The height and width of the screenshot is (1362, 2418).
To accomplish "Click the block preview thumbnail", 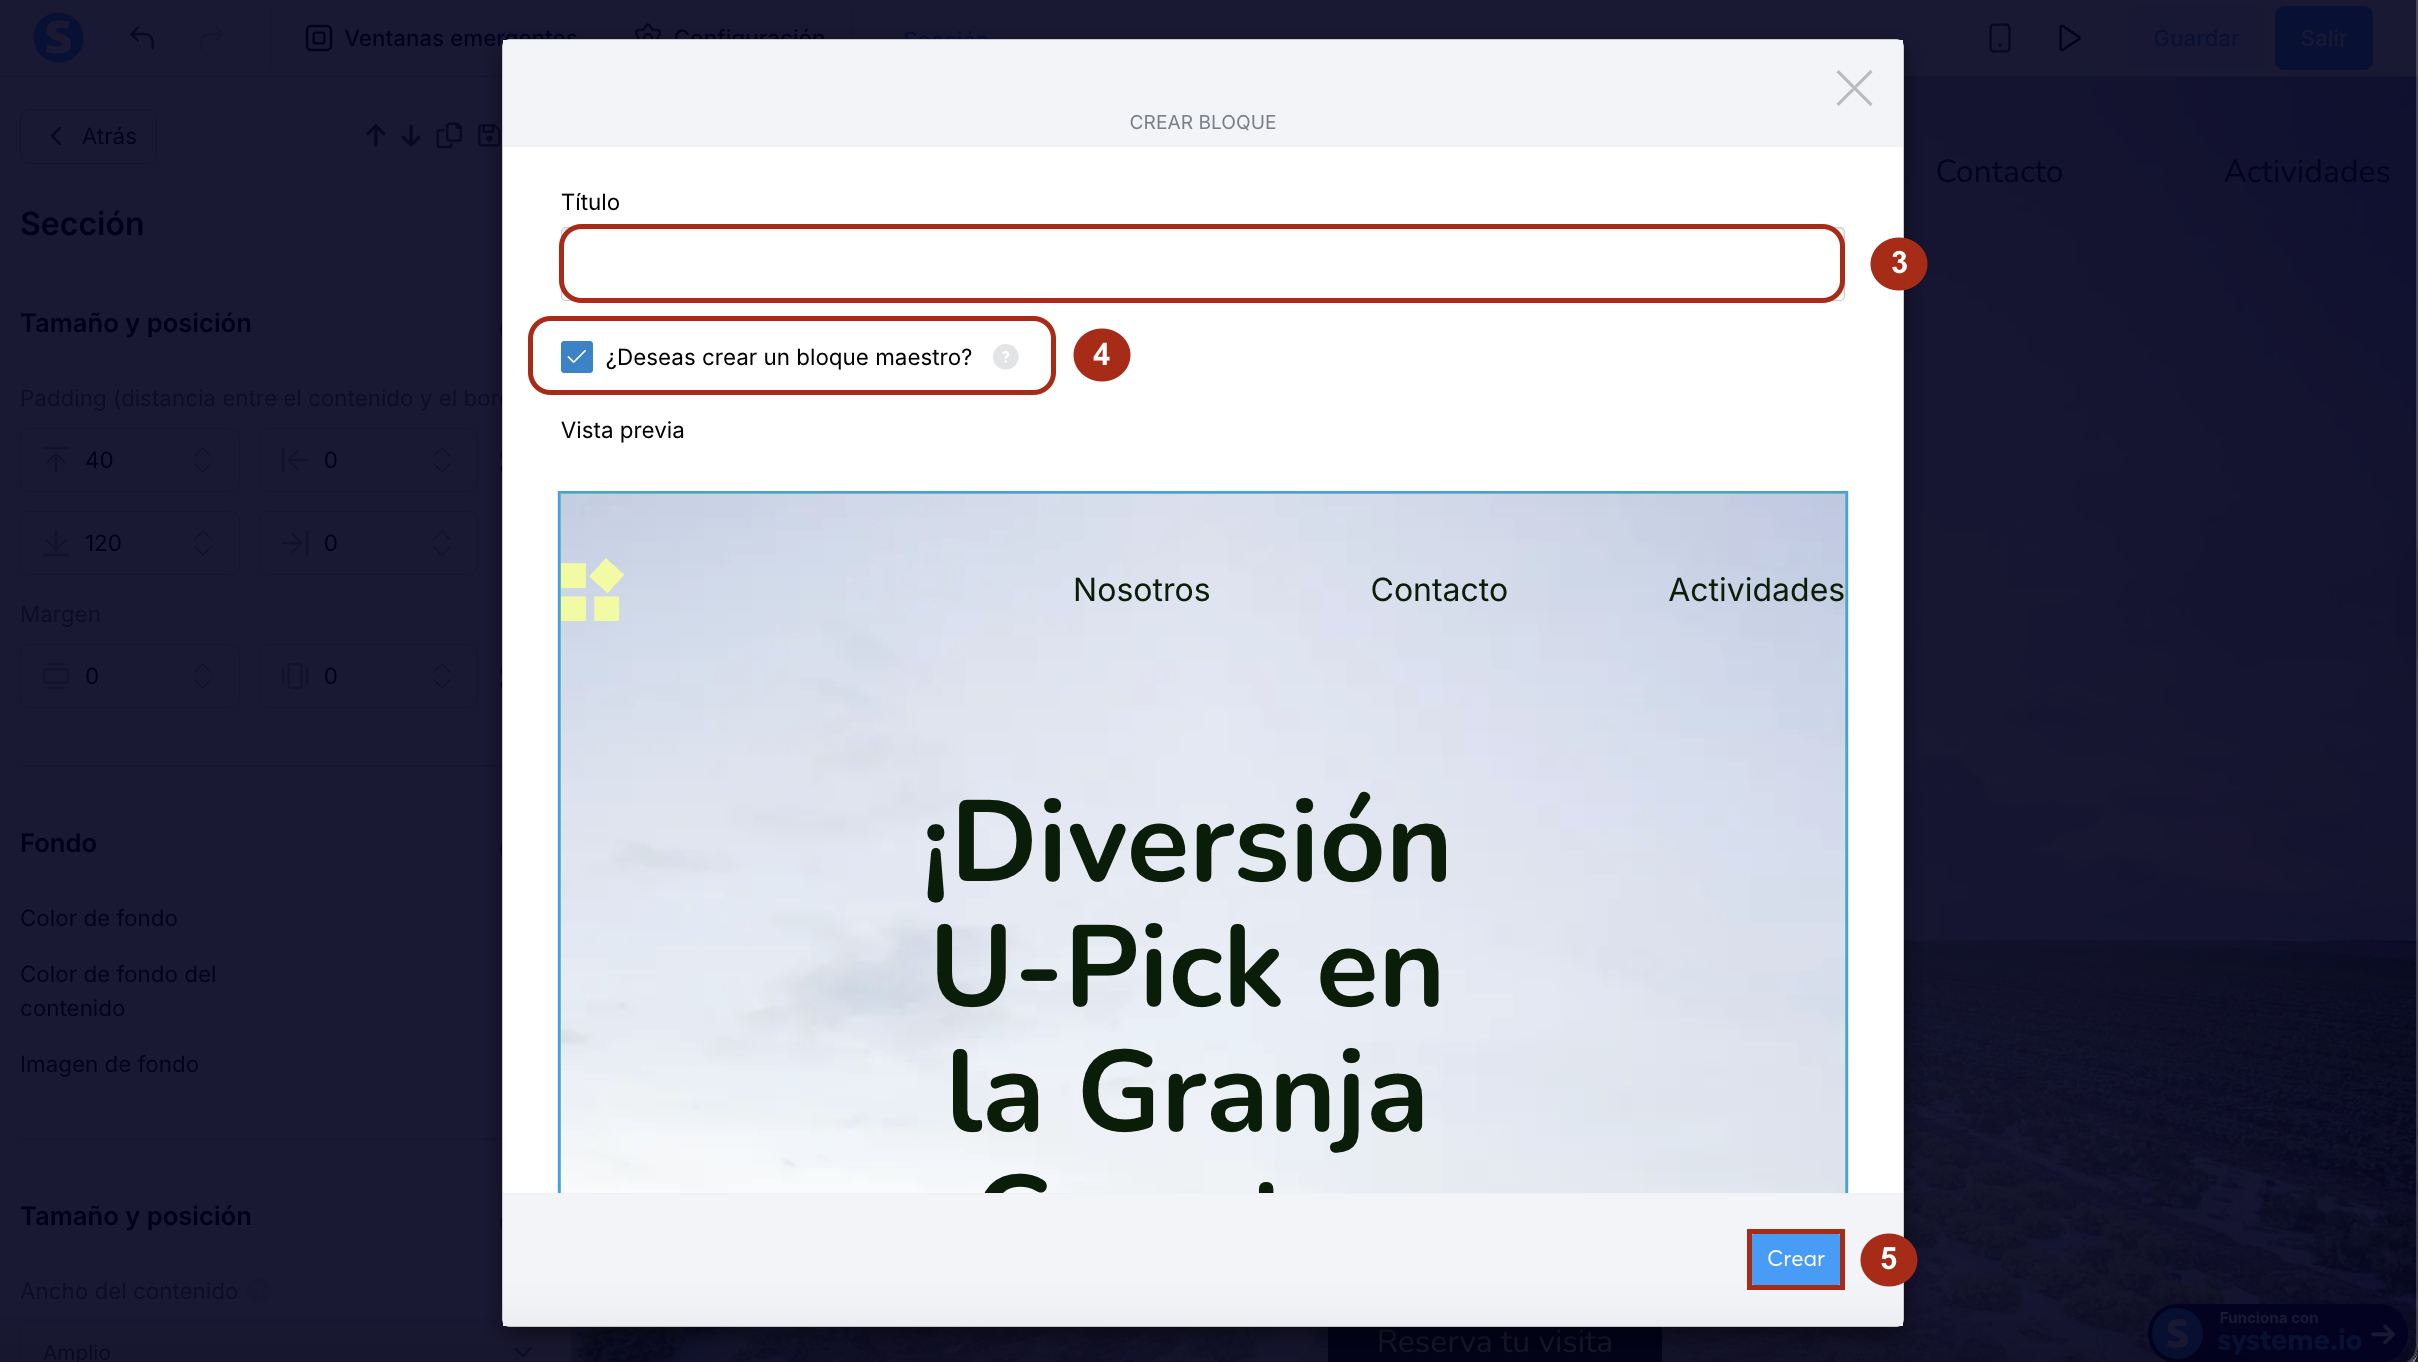I will pos(1201,840).
